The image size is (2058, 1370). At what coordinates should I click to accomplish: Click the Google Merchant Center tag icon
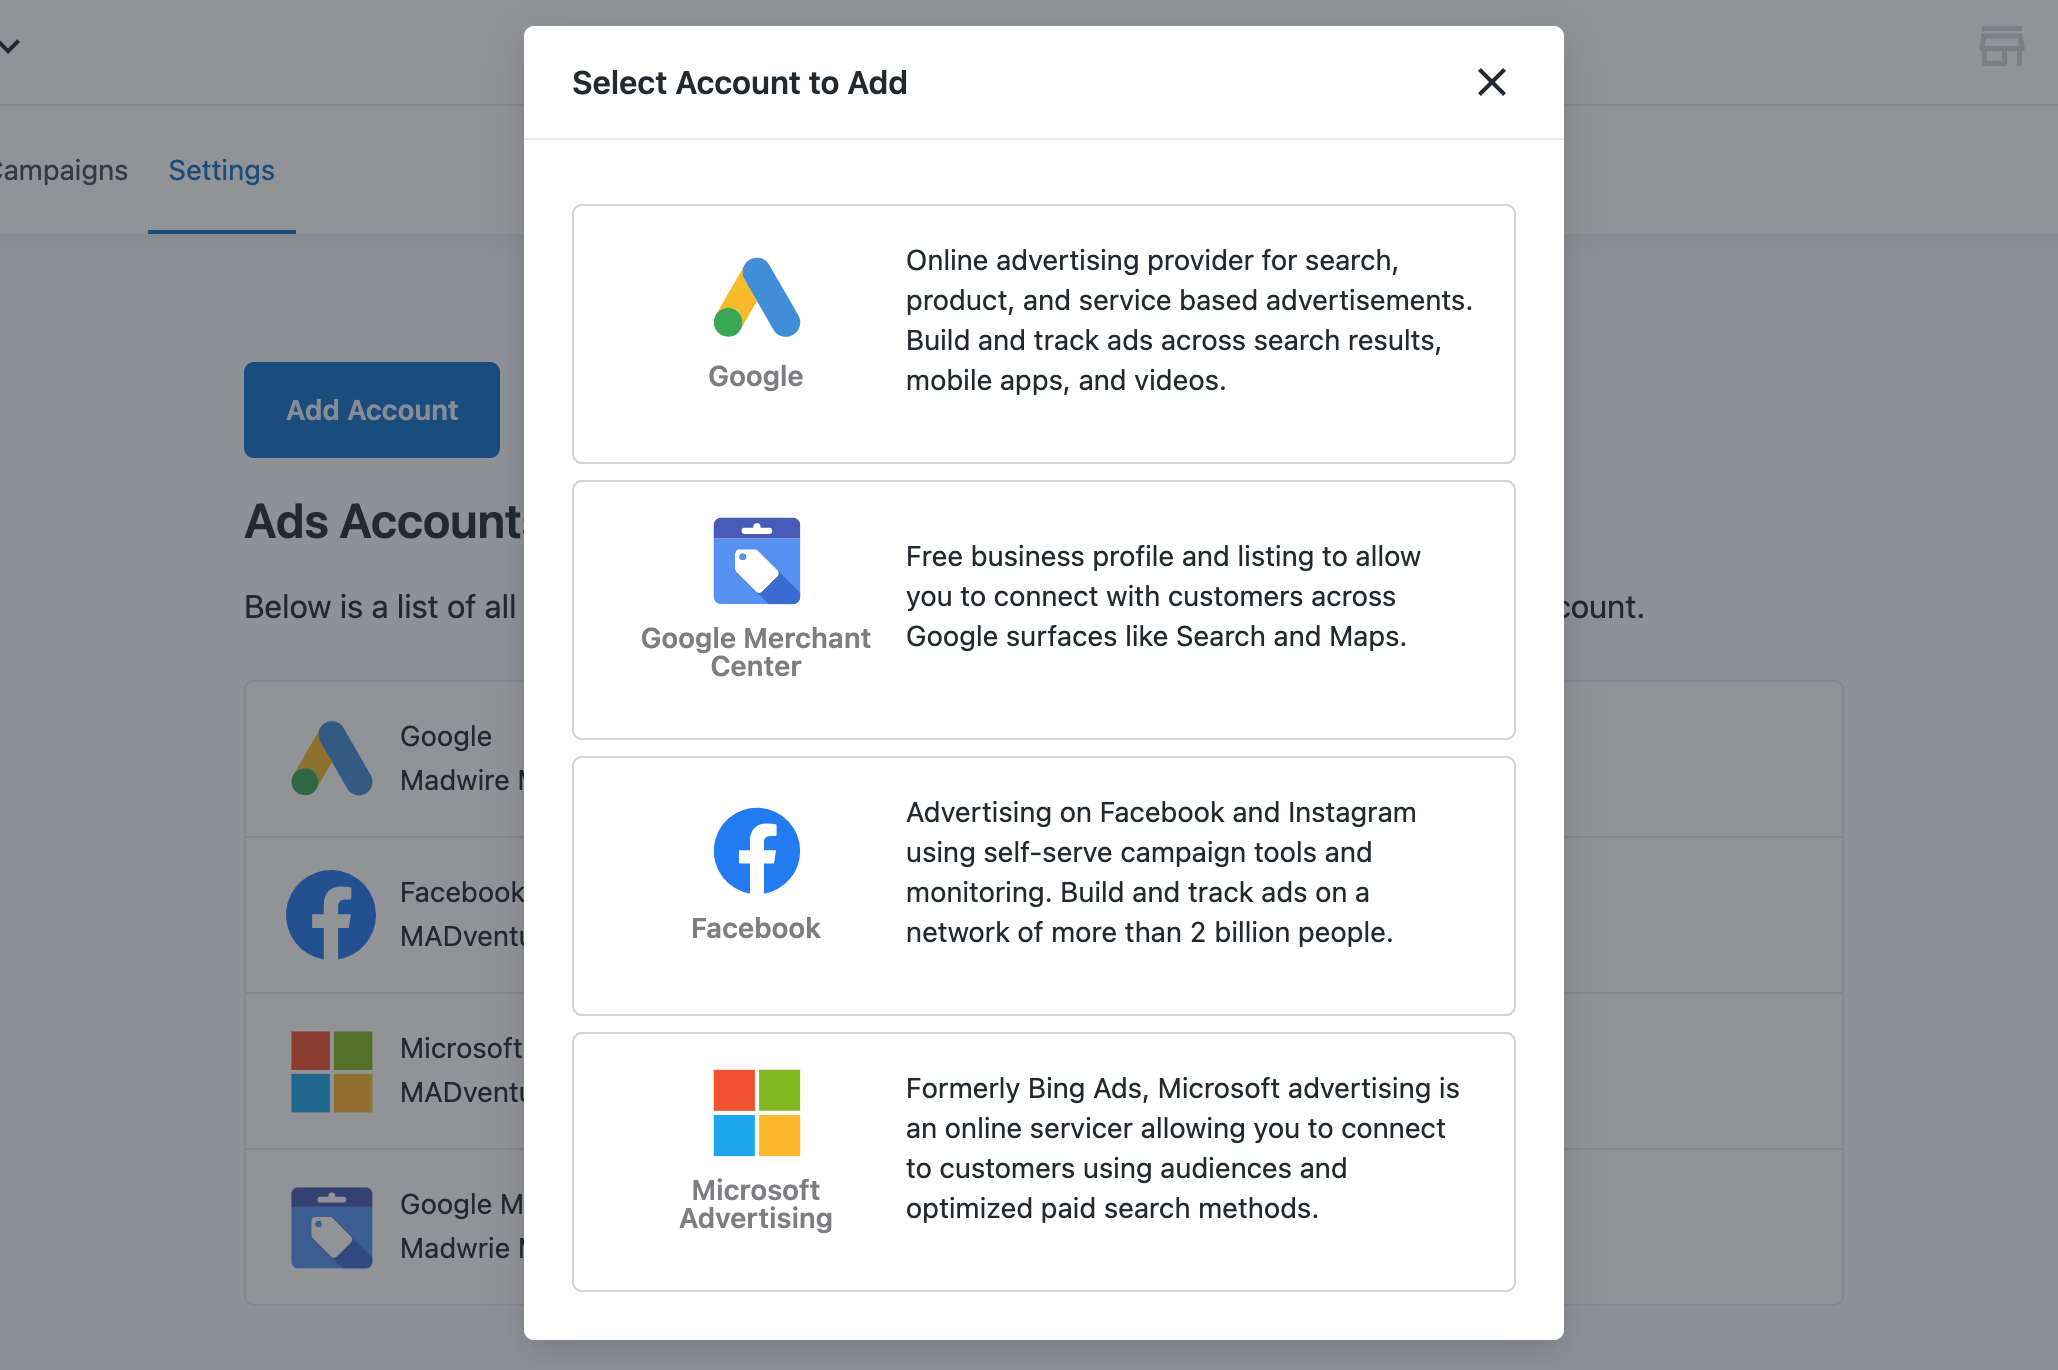756,561
